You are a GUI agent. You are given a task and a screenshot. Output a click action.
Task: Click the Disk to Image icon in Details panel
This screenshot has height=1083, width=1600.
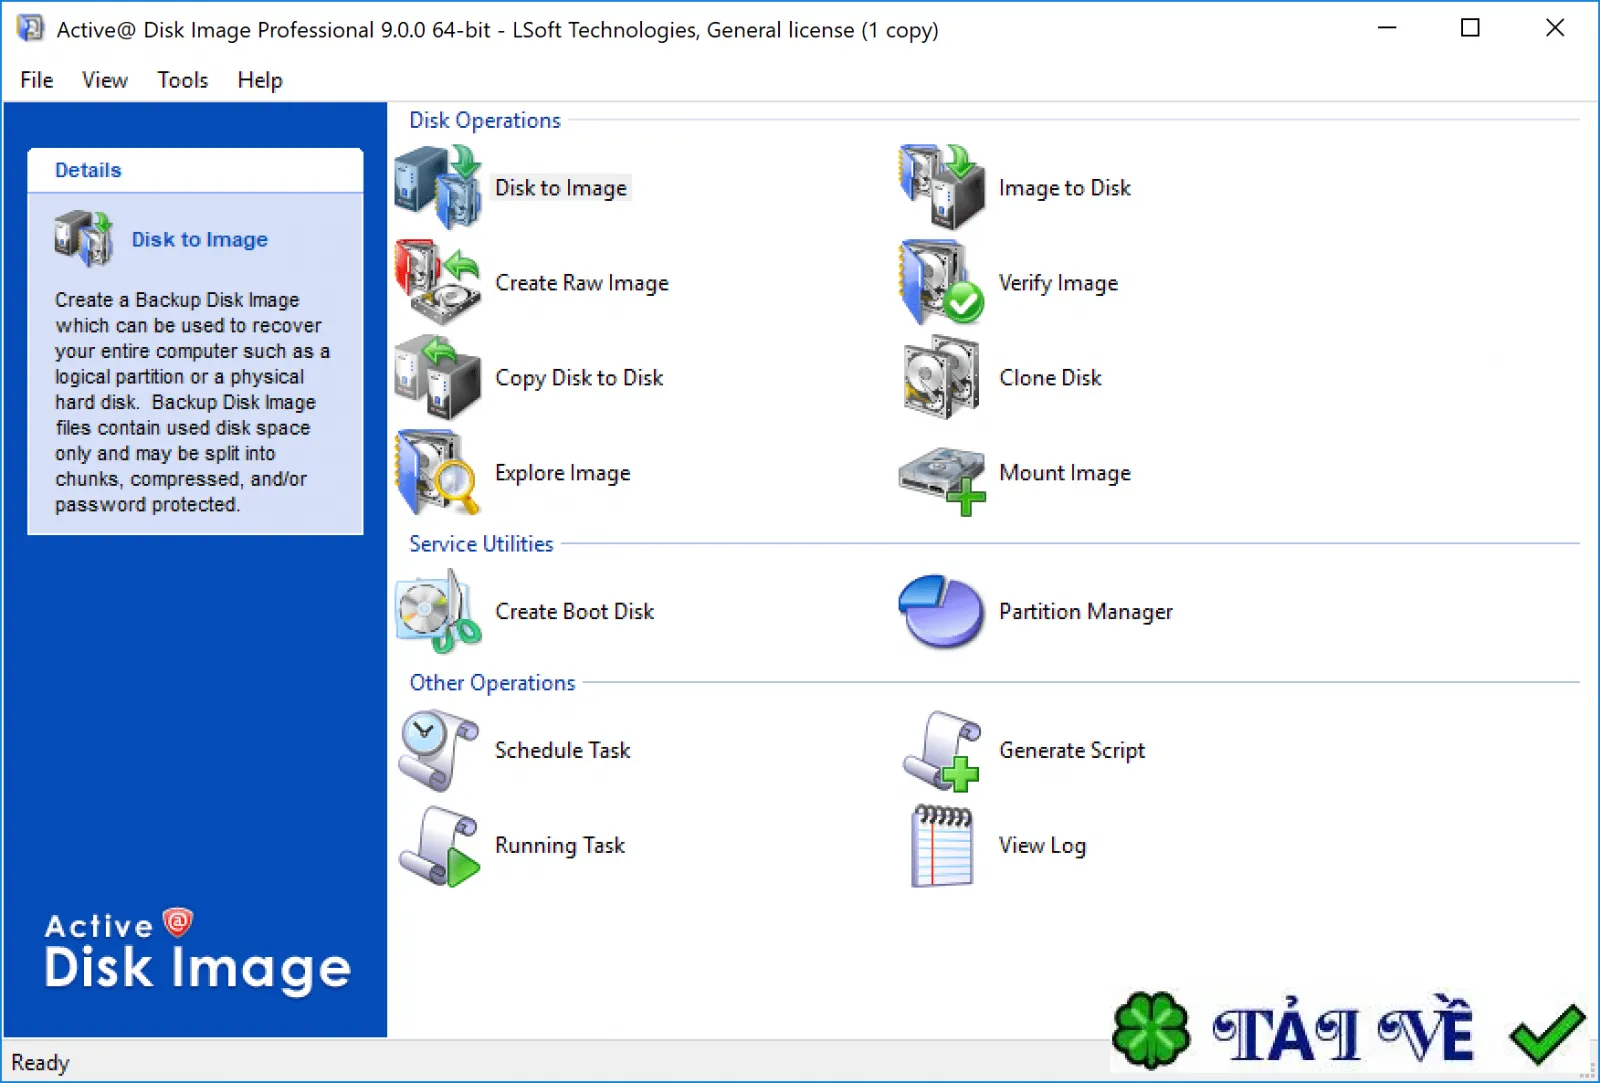[x=84, y=239]
